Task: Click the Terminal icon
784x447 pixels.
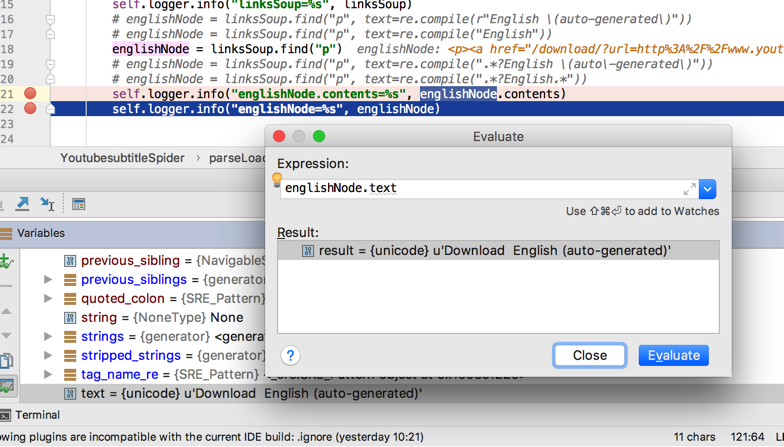Action: click(5, 416)
